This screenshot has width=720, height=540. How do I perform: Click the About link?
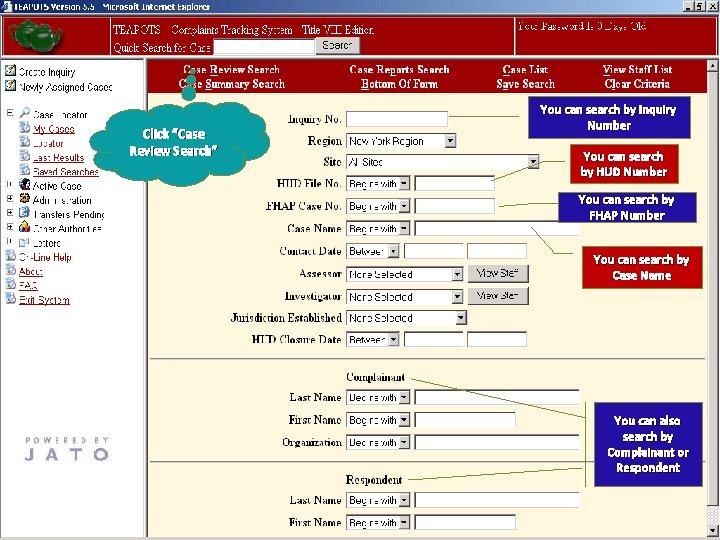pos(31,271)
